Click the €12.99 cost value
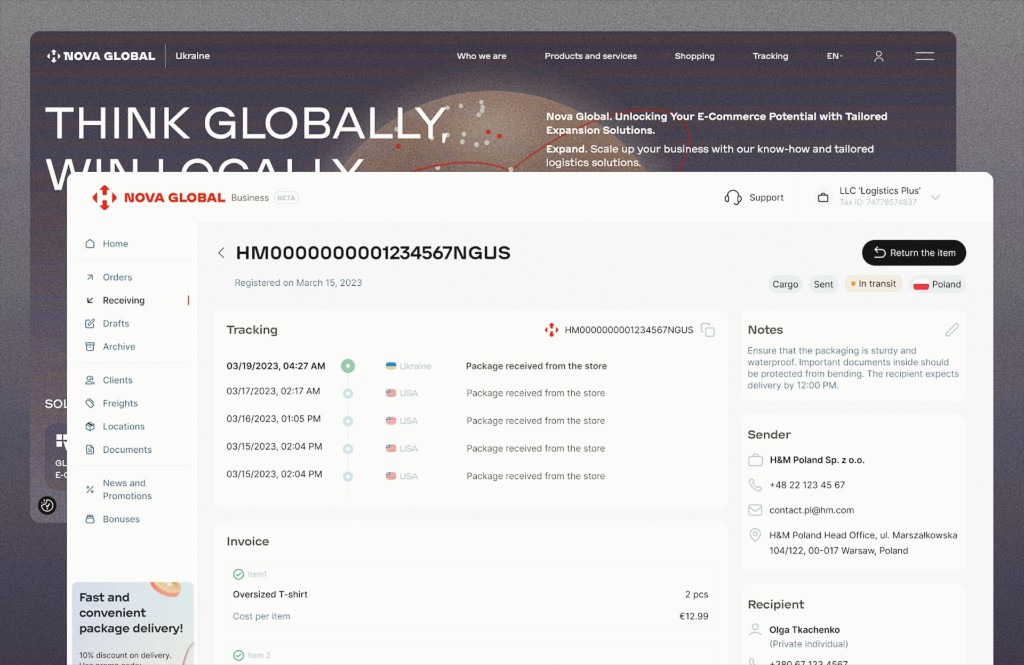The image size is (1024, 665). (694, 616)
